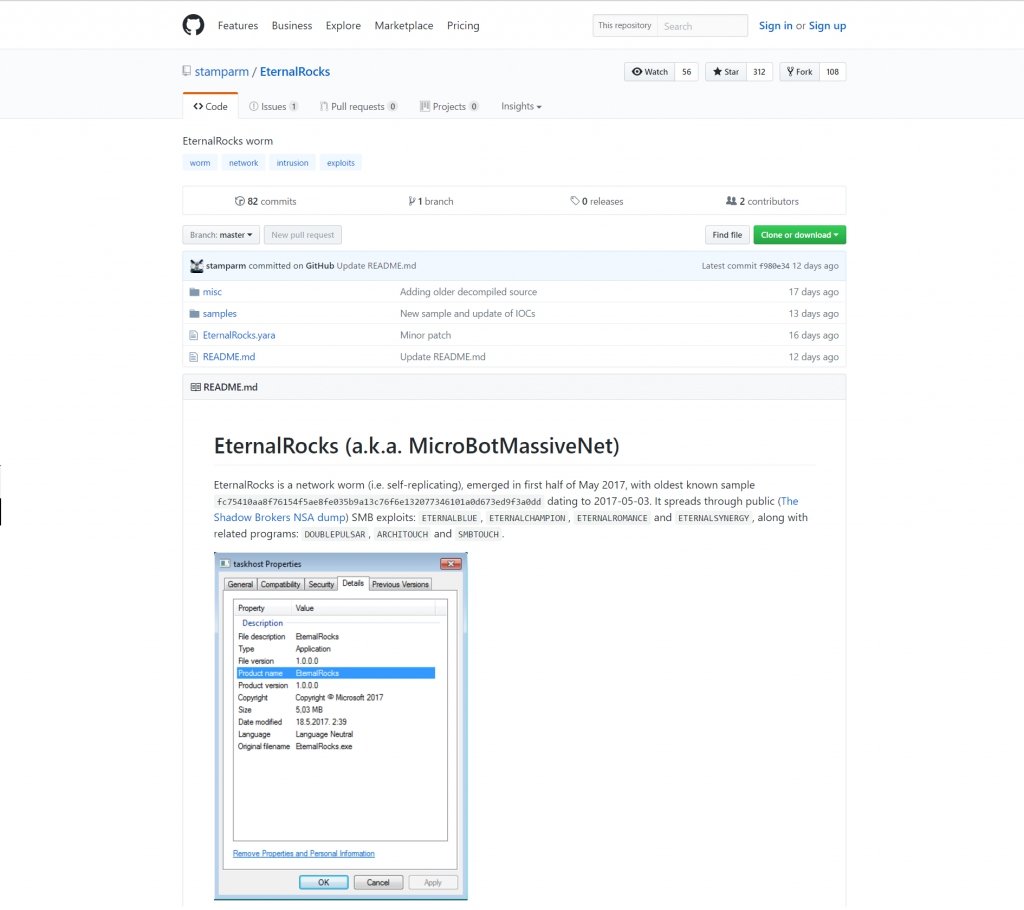The width and height of the screenshot is (1024, 910).
Task: Click the exploits topic tag
Action: pyautogui.click(x=340, y=163)
